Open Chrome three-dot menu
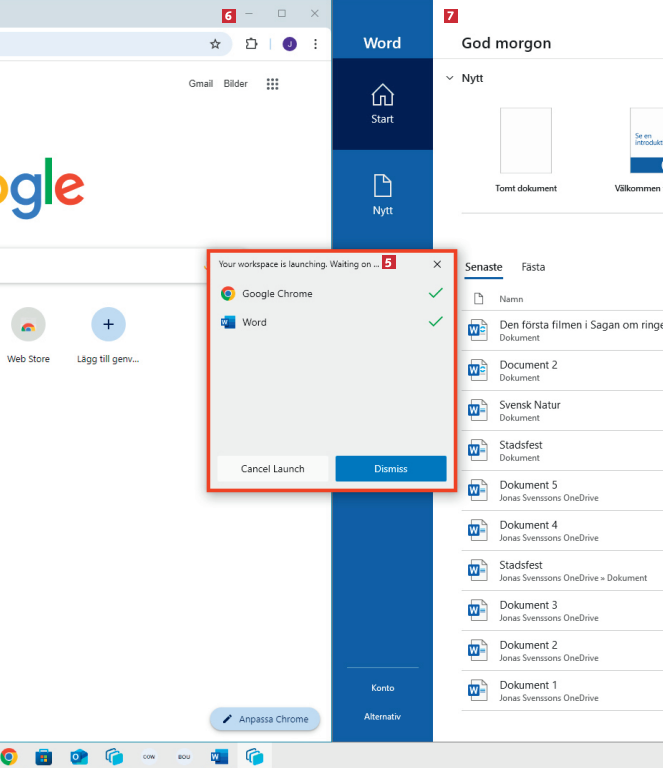This screenshot has height=768, width=663. point(316,44)
